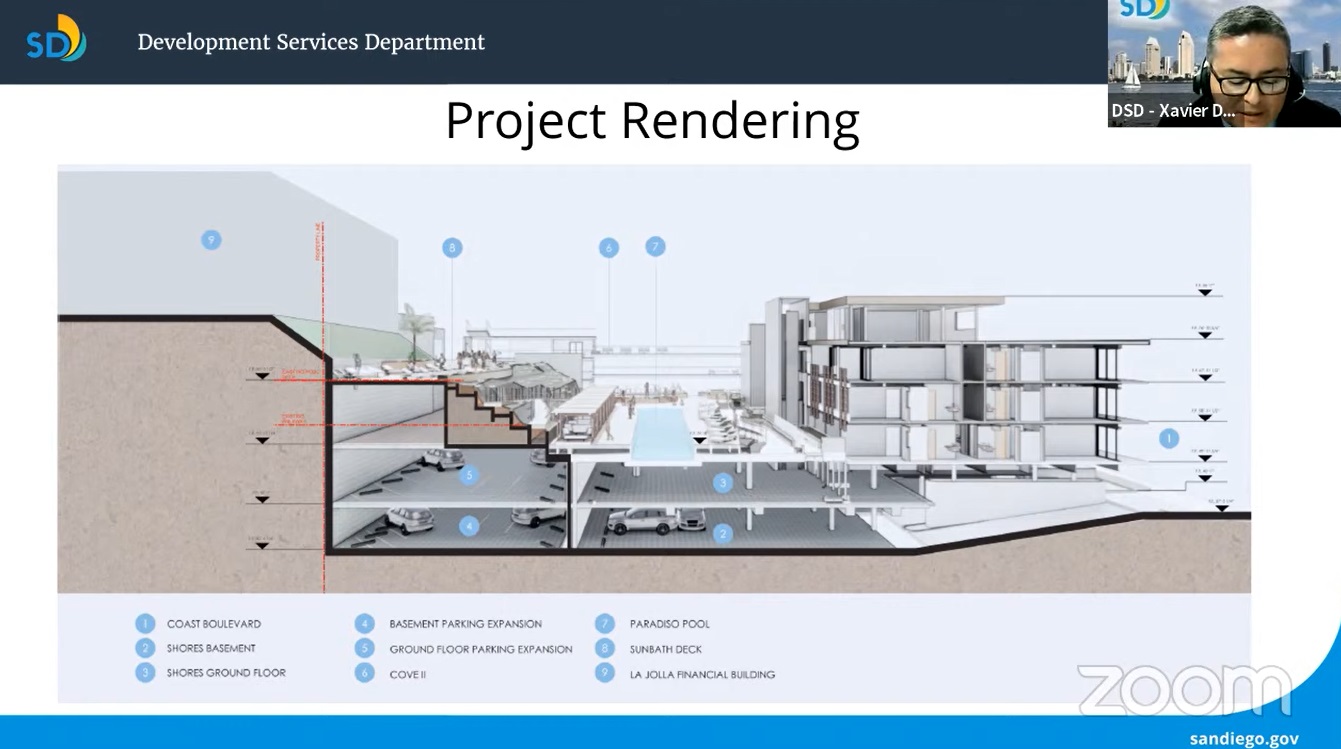1341x749 pixels.
Task: Click the SD logo in the header
Action: pos(56,39)
